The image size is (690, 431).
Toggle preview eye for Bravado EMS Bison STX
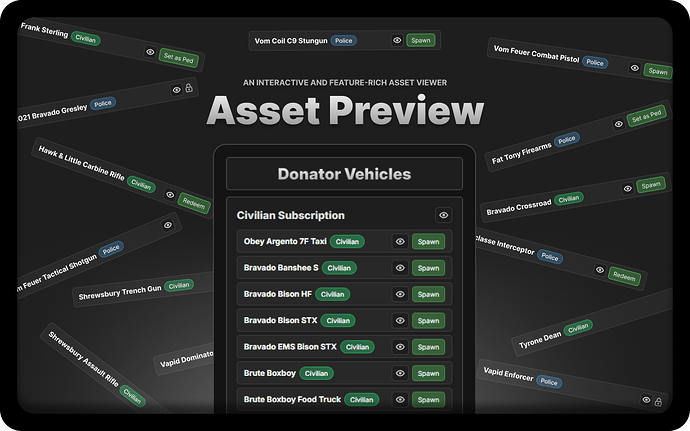coord(400,347)
